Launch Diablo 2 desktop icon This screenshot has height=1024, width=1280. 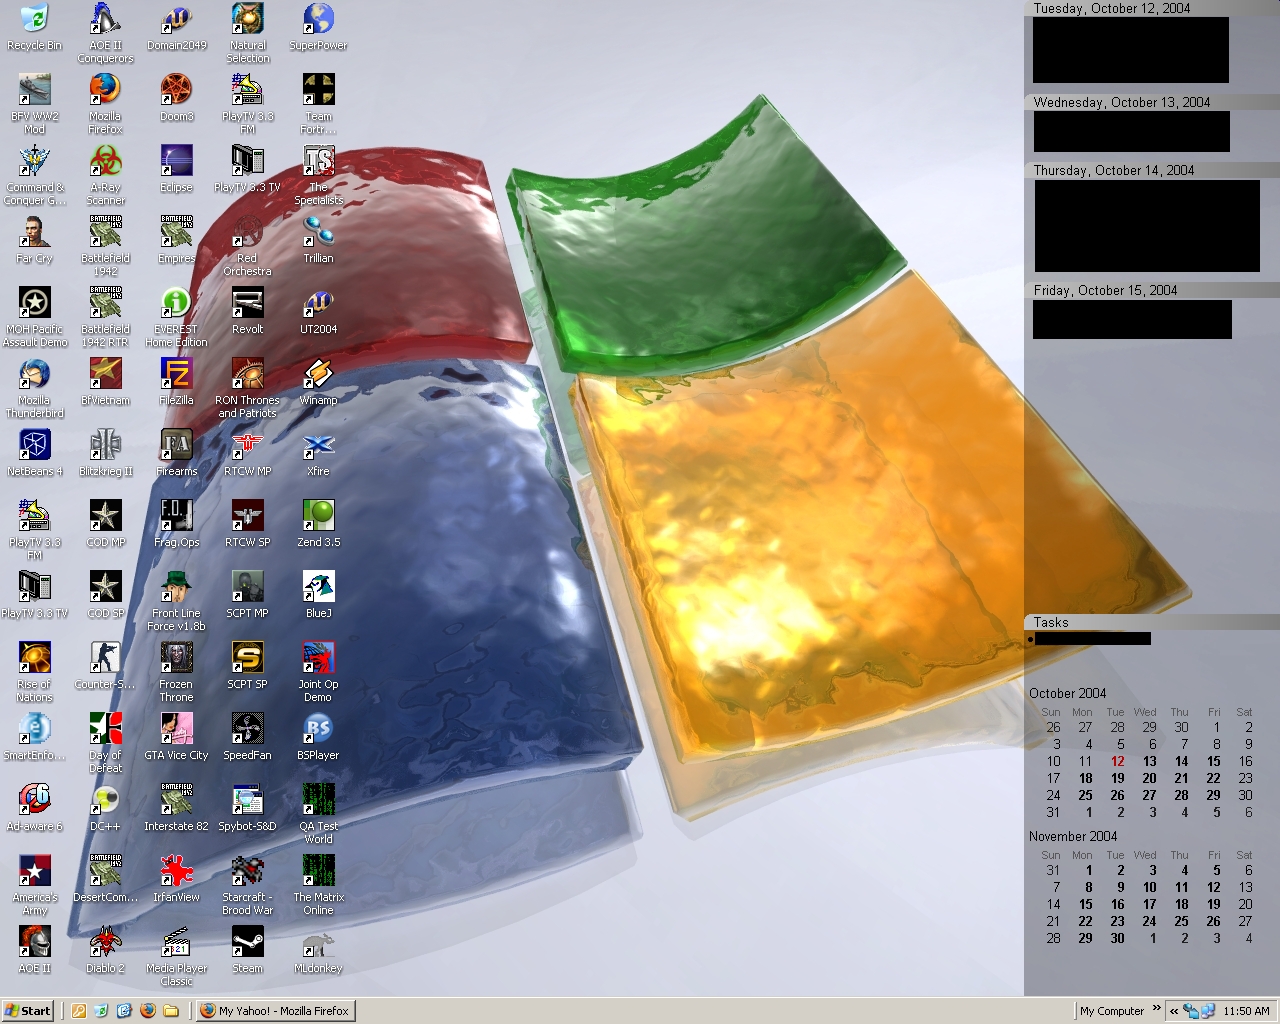(105, 950)
